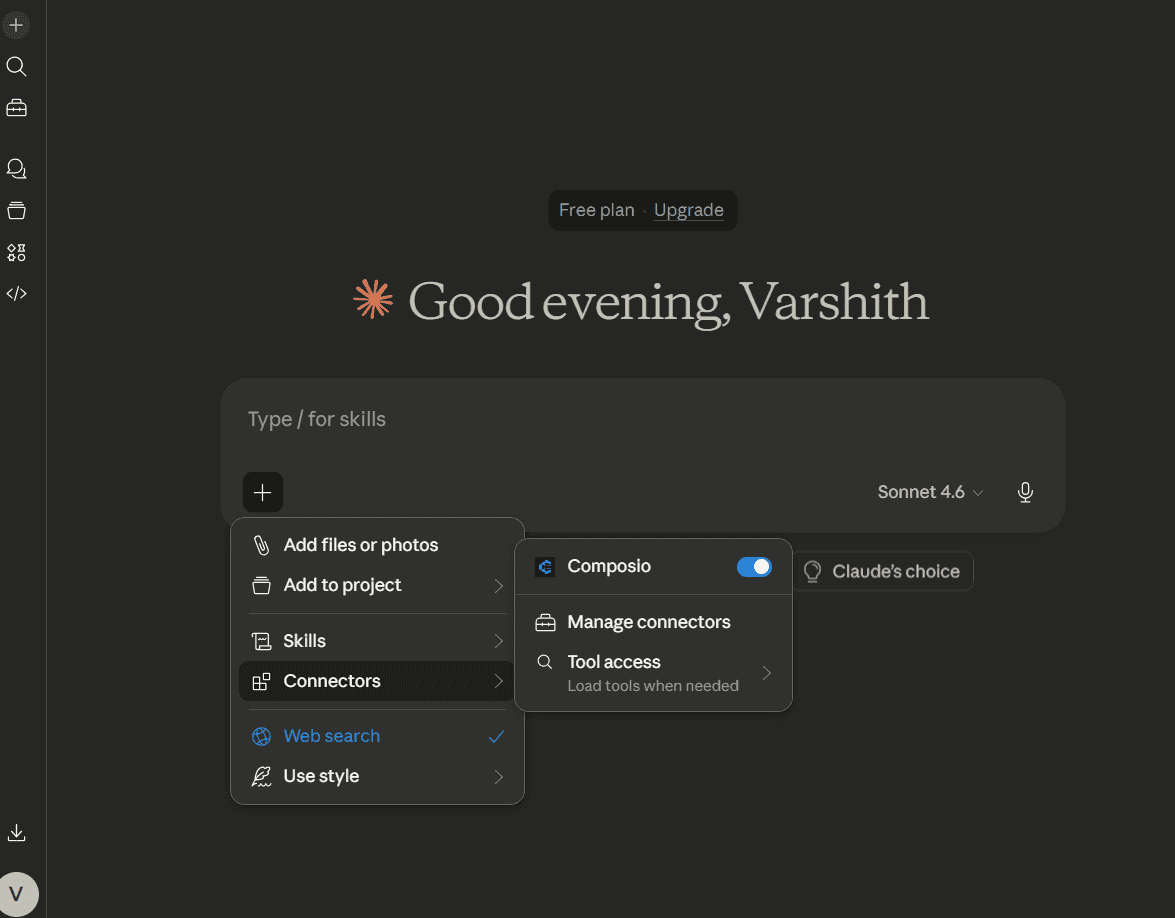Expand the Skills submenu
Viewport: 1175px width, 918px height.
[x=377, y=641]
